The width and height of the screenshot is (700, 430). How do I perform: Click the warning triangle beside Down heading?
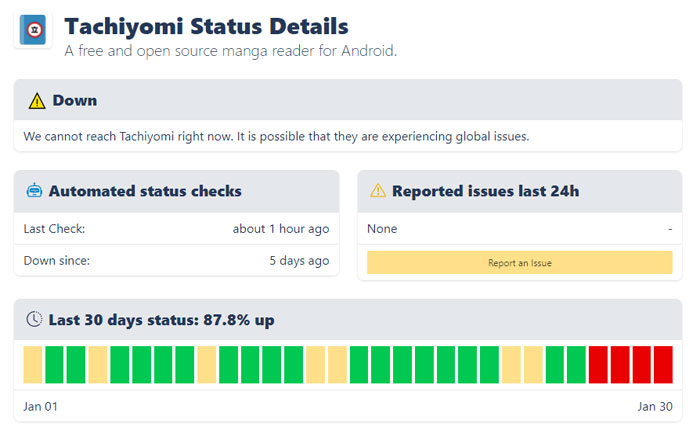tap(37, 101)
